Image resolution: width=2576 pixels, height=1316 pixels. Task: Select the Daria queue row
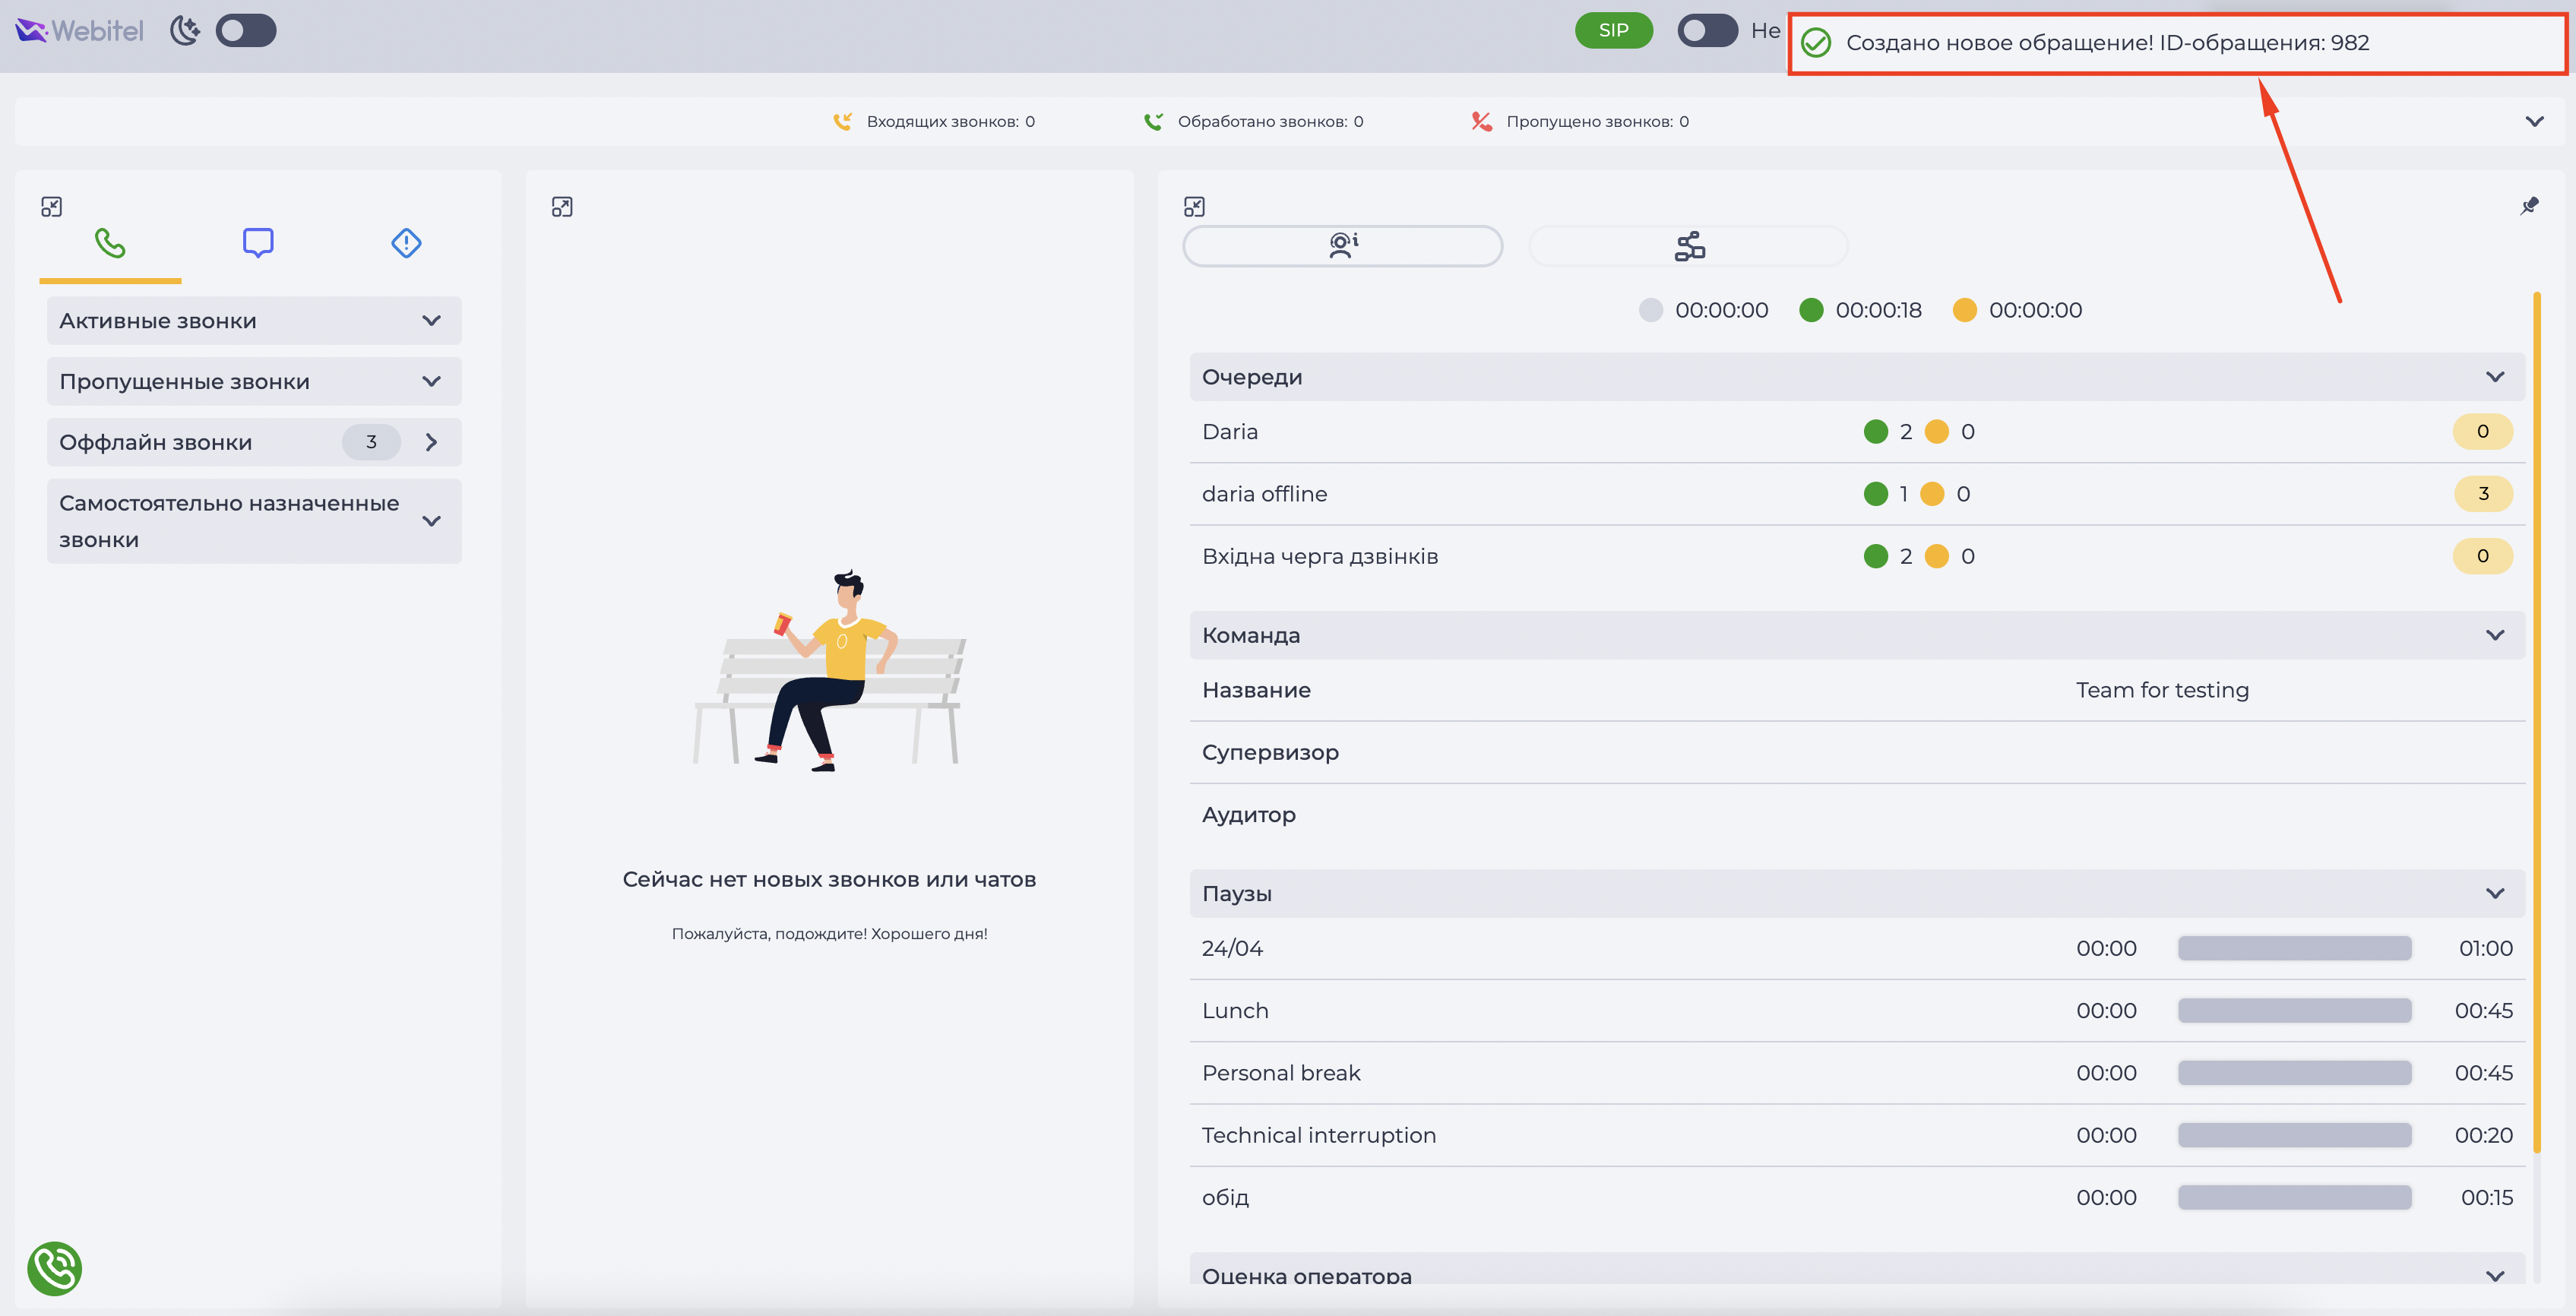(x=1857, y=432)
